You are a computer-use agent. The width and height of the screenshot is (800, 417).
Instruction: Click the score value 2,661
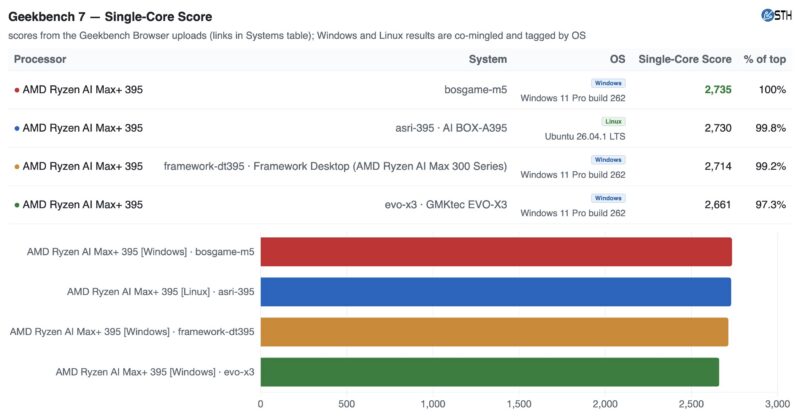[x=718, y=205]
